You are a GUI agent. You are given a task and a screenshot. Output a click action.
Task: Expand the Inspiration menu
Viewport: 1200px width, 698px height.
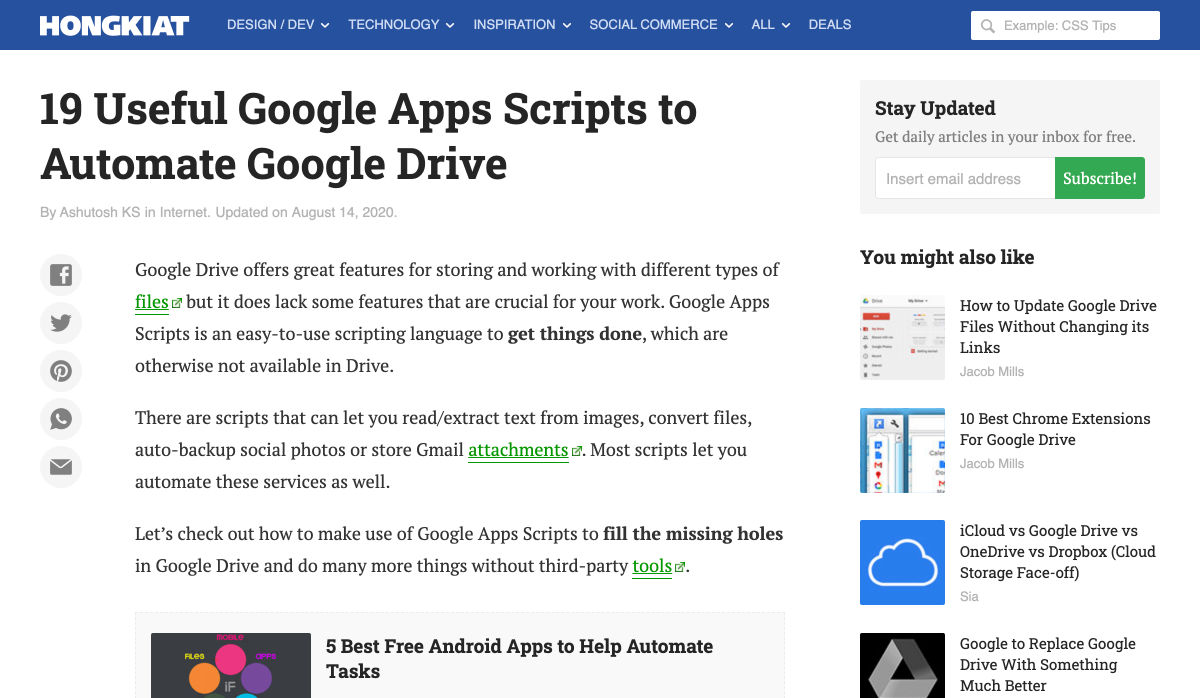click(x=522, y=25)
